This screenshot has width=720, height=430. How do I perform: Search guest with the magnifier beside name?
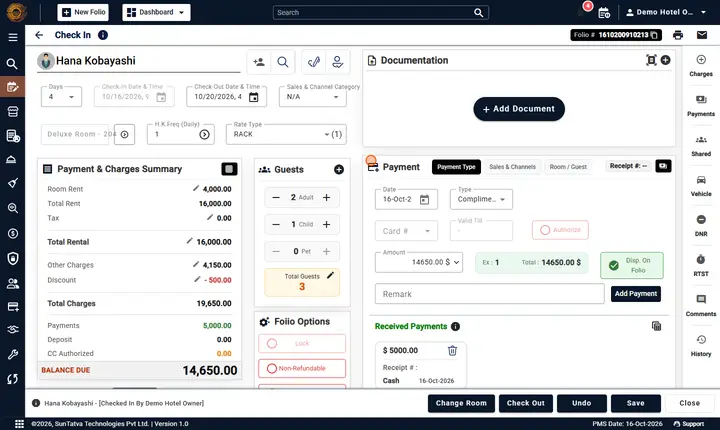click(x=283, y=62)
